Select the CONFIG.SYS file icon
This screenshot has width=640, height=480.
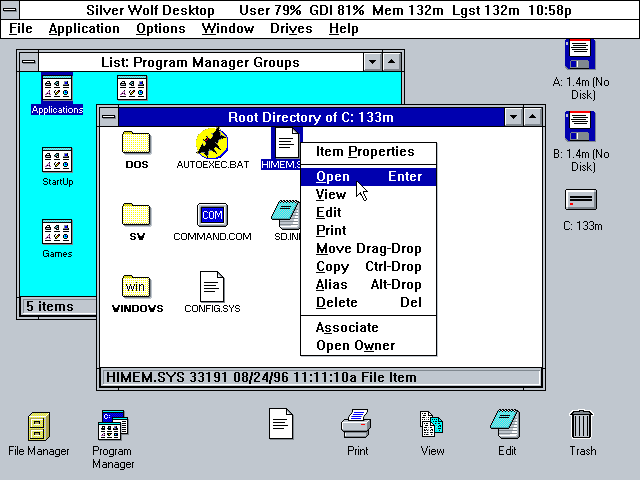click(x=212, y=287)
